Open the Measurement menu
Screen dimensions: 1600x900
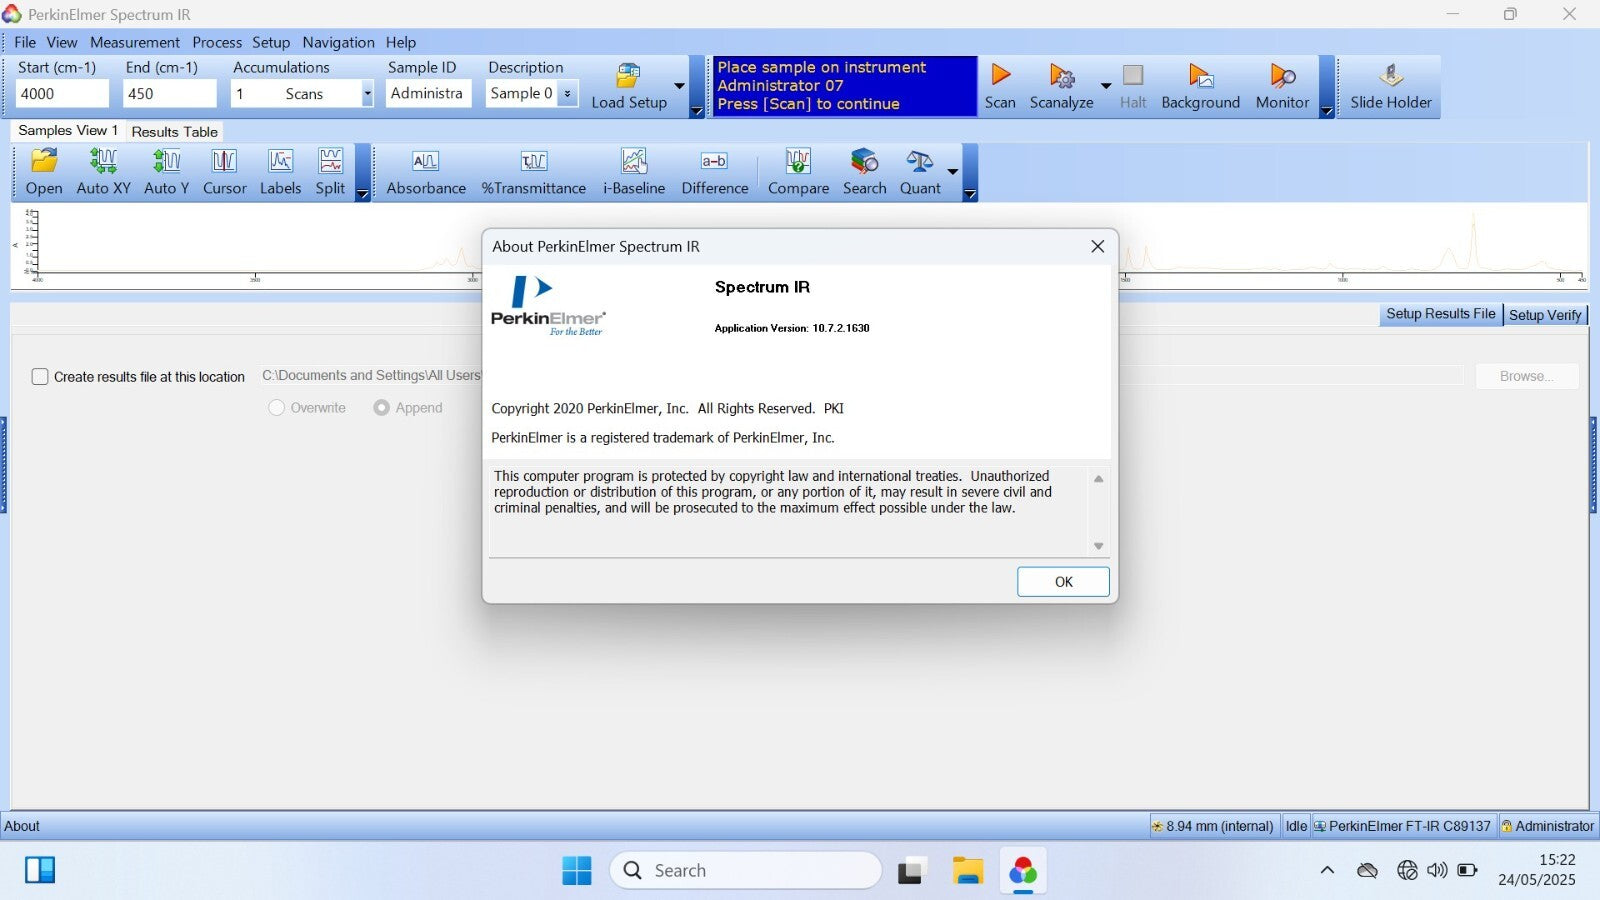click(135, 42)
